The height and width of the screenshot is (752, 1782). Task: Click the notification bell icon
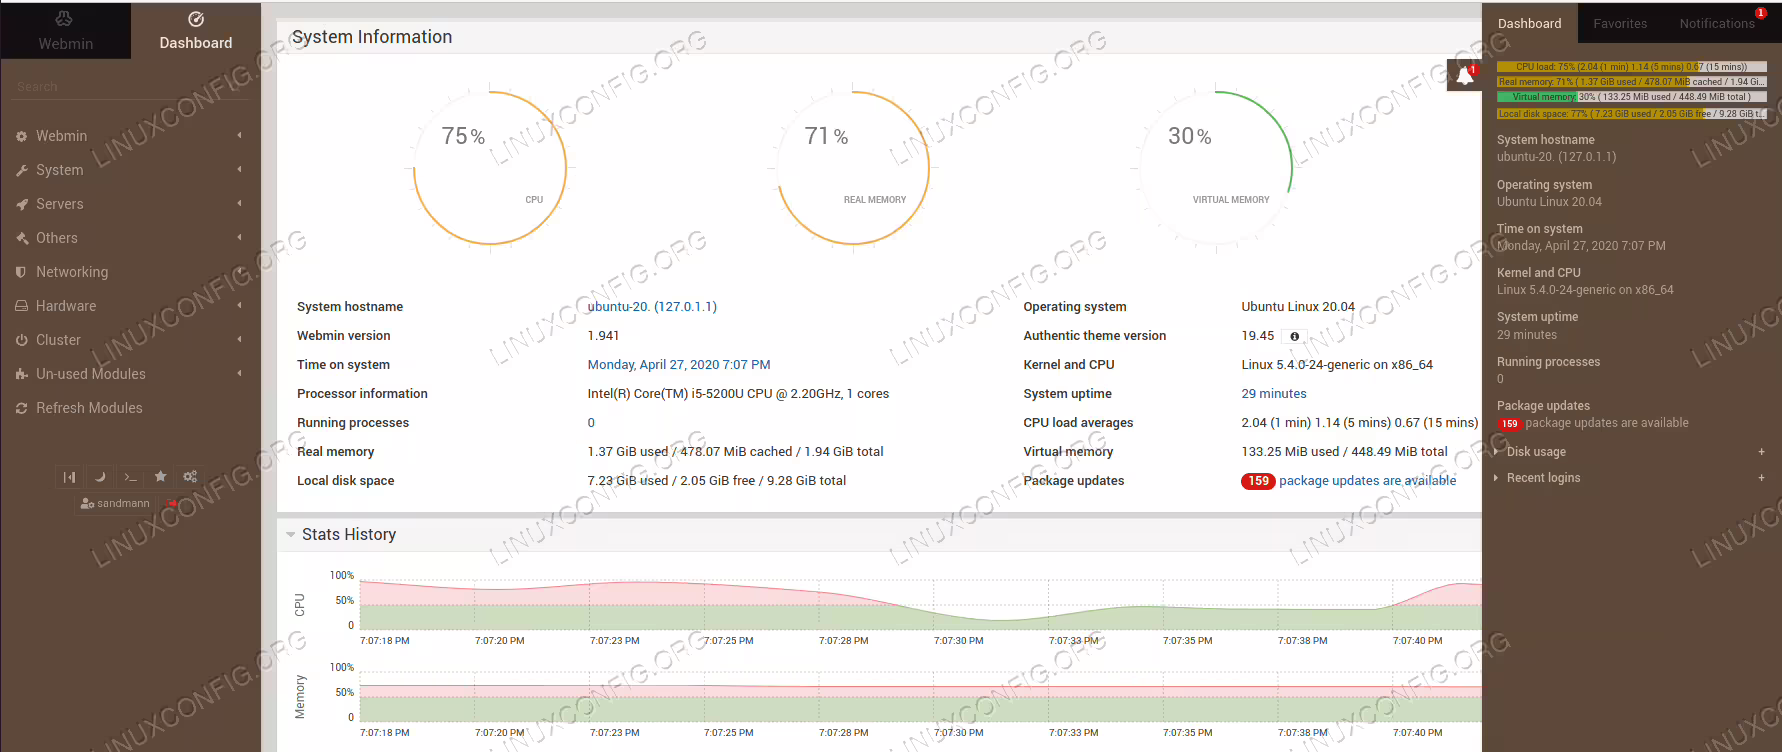pyautogui.click(x=1464, y=75)
